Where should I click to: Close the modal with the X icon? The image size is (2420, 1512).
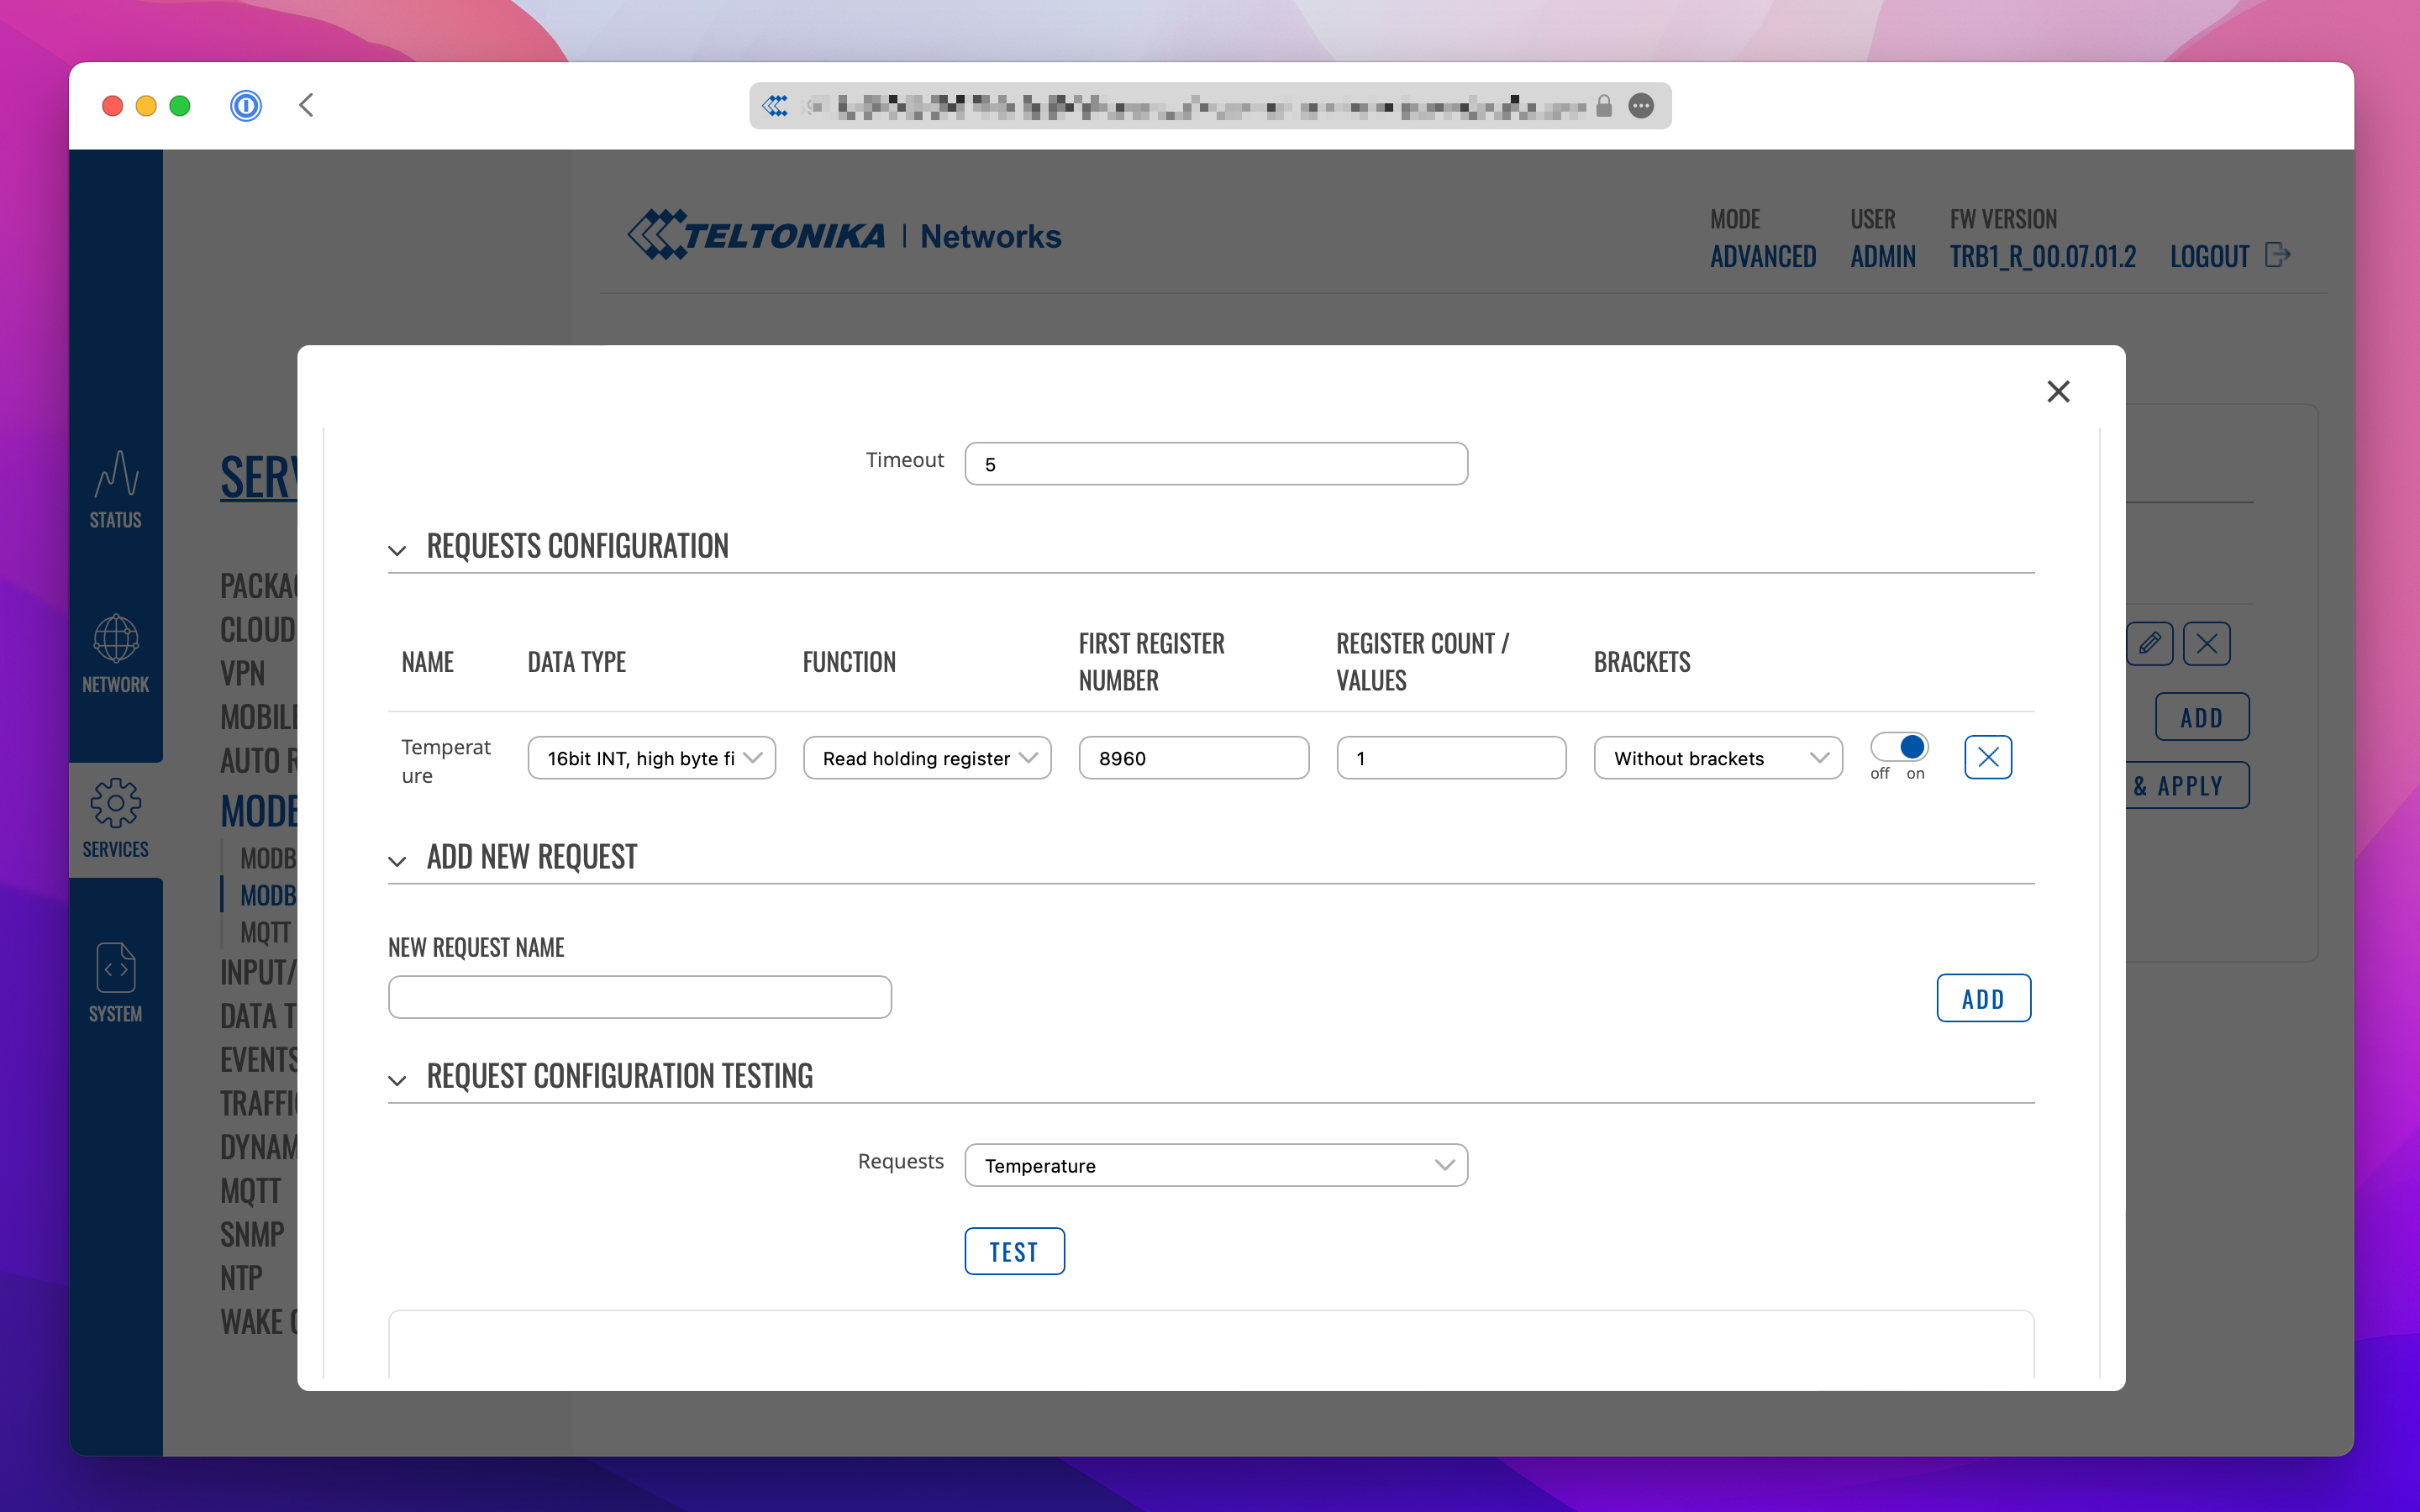(2057, 391)
